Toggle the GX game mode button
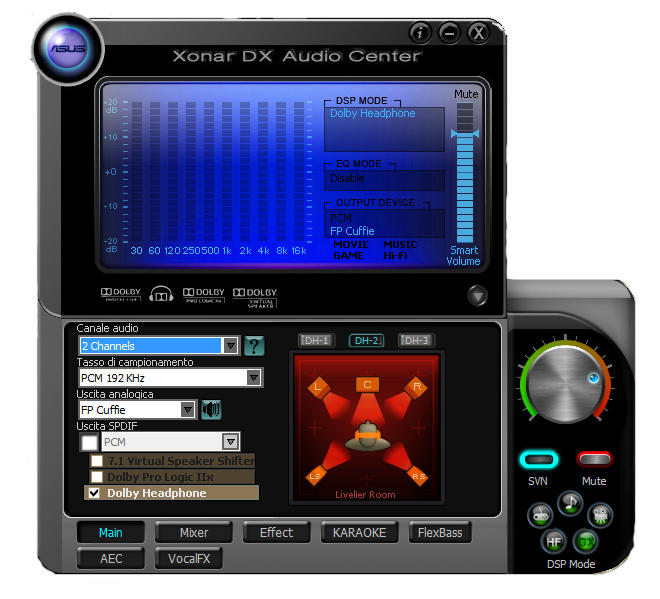 [x=586, y=542]
